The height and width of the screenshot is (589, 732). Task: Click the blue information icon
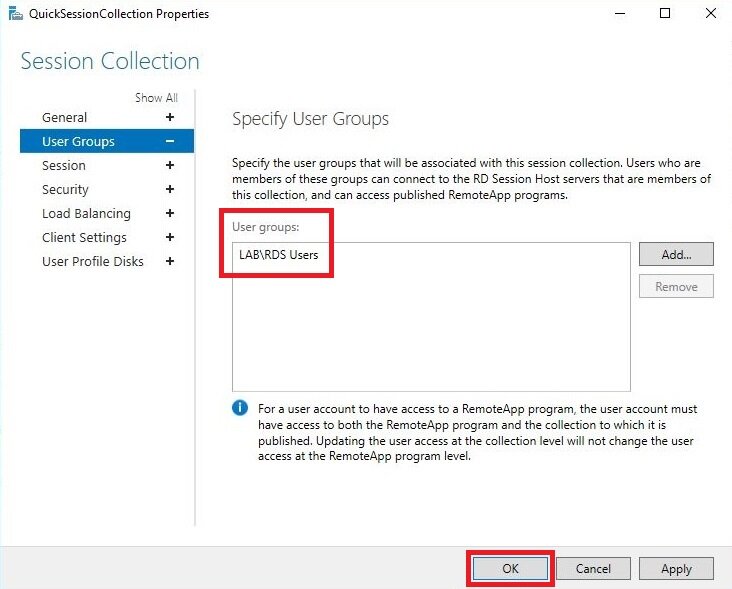click(240, 408)
